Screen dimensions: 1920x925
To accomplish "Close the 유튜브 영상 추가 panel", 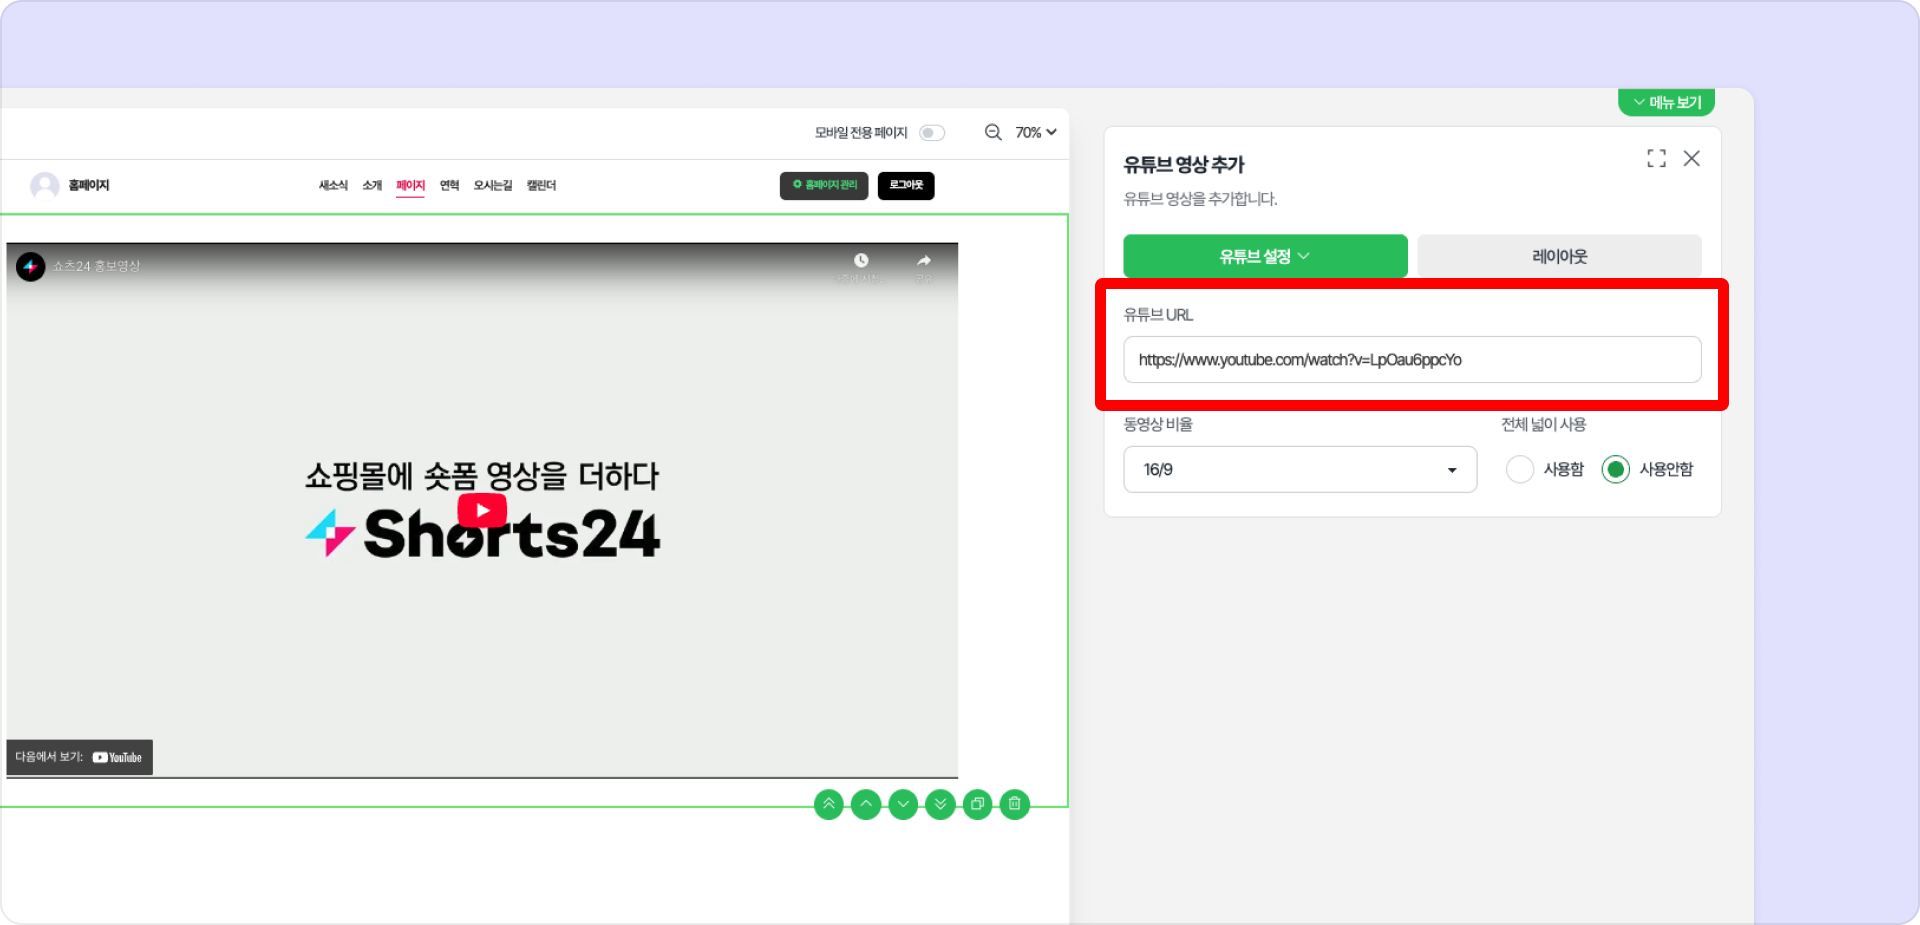I will click(1692, 158).
